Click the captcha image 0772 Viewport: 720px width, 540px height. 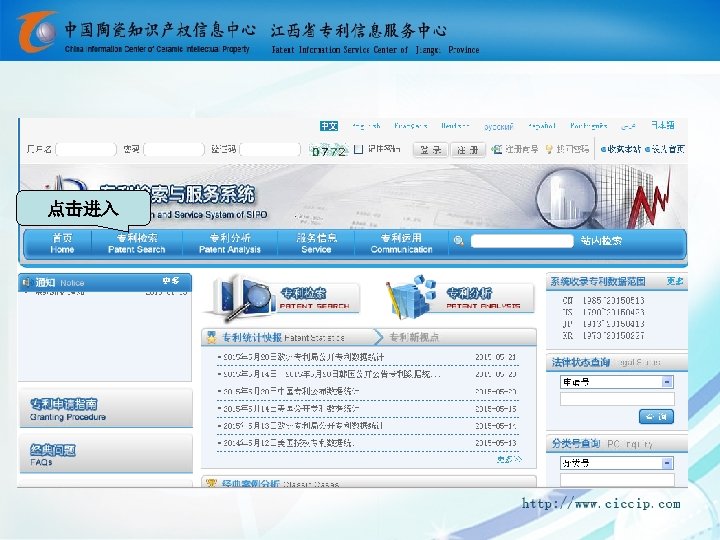point(329,151)
